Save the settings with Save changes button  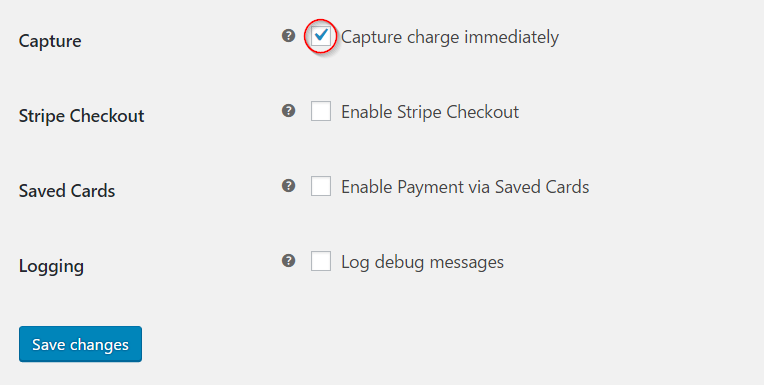pyautogui.click(x=80, y=344)
